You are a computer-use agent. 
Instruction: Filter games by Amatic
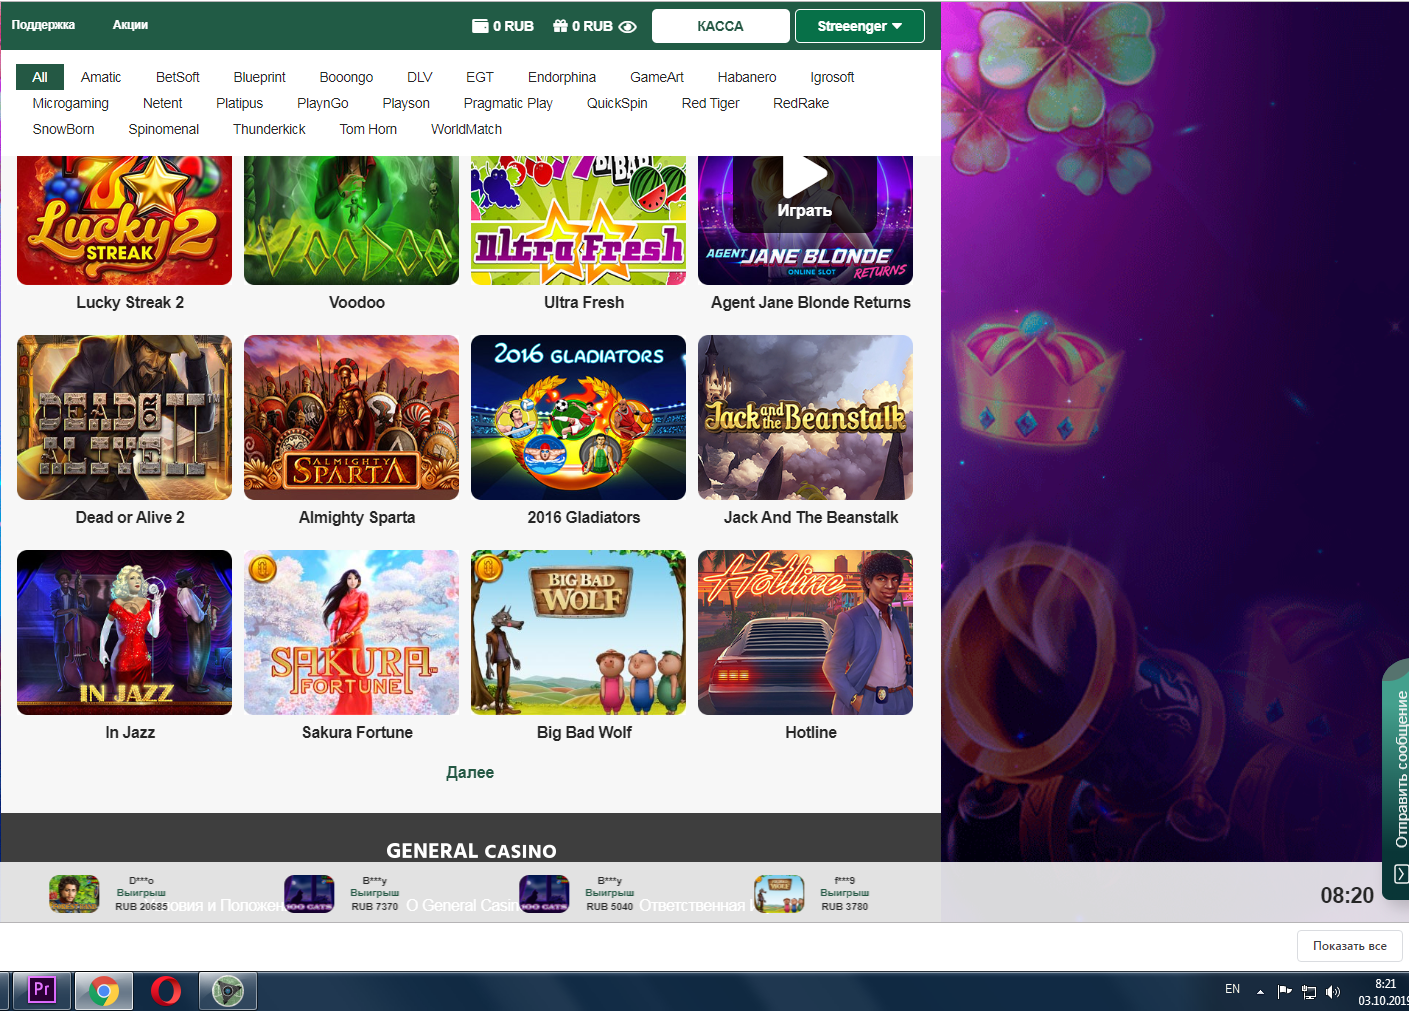click(x=101, y=77)
